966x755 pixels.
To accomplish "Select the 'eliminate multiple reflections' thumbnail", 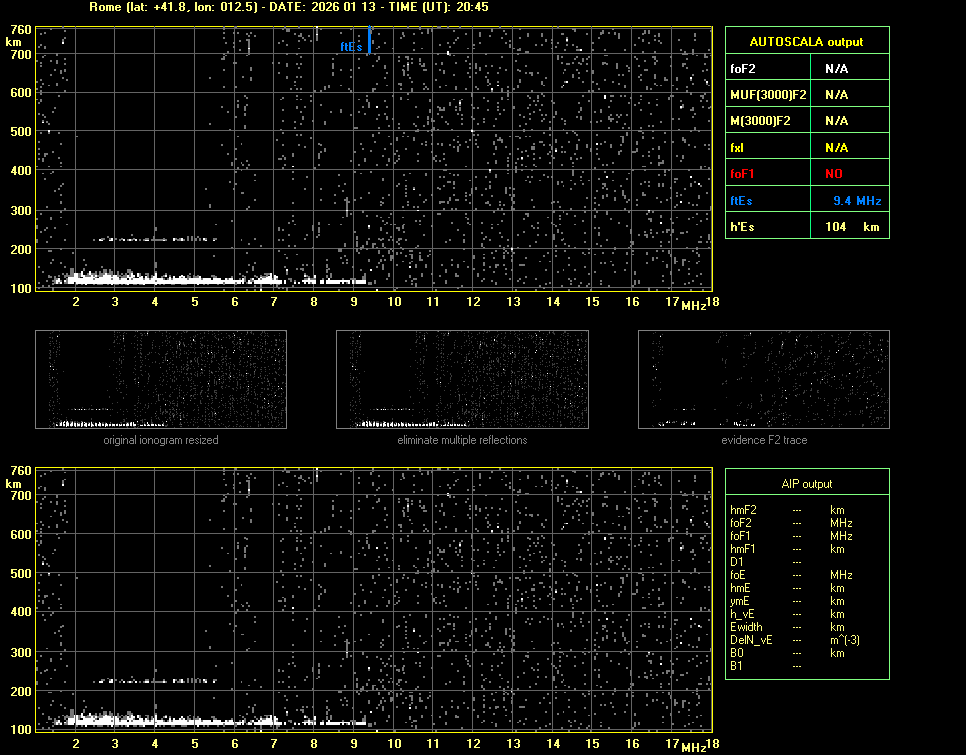I will click(462, 379).
